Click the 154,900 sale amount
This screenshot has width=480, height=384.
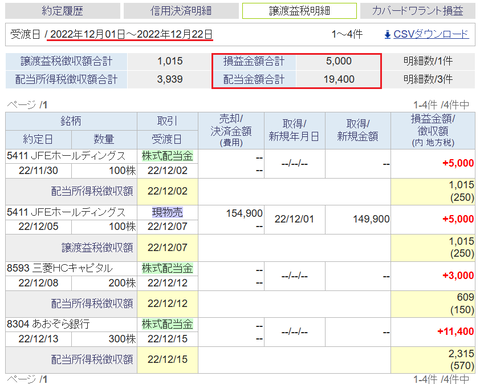point(244,213)
